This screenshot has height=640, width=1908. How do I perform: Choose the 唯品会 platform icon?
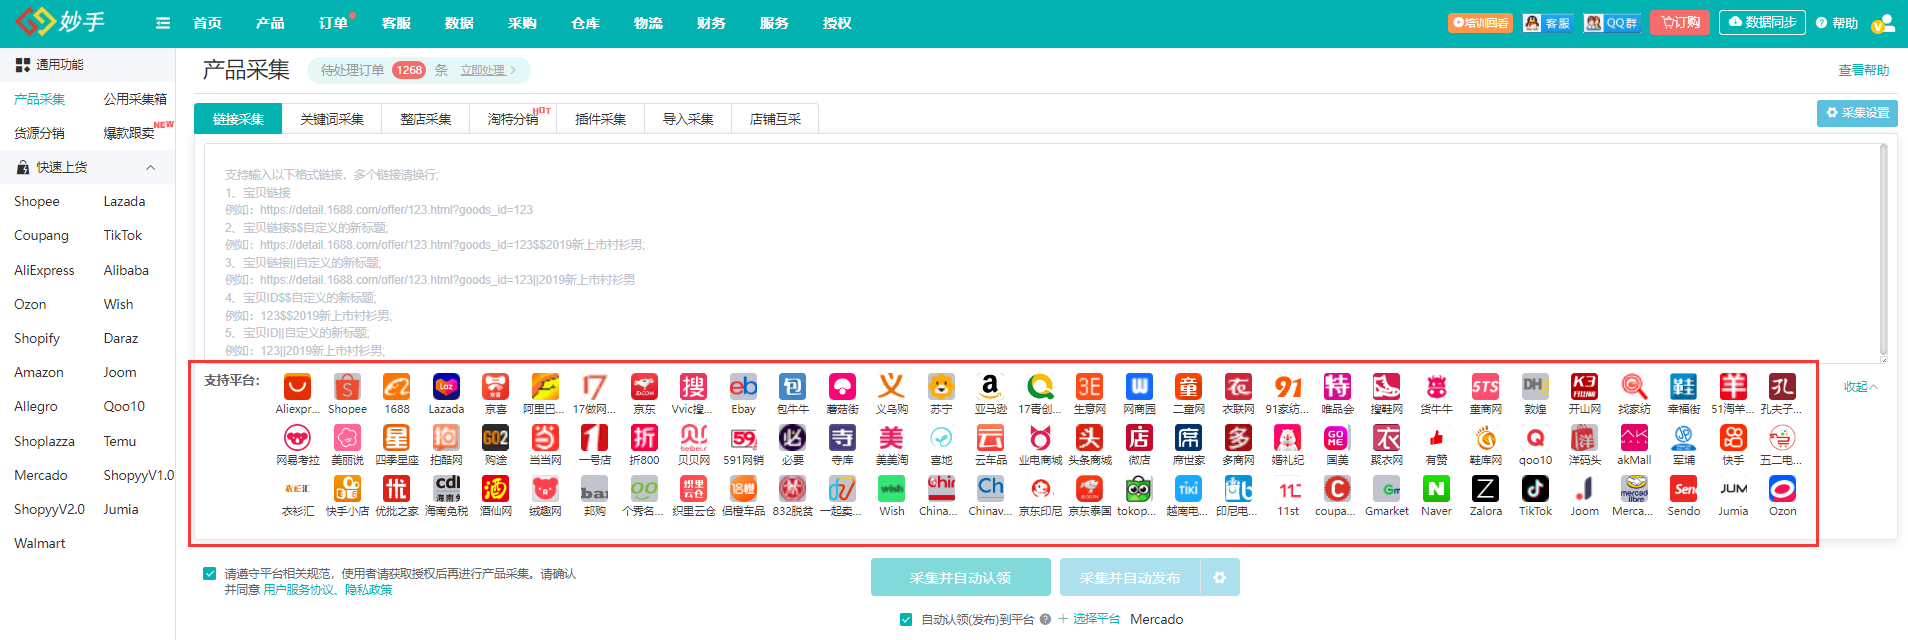tap(1337, 387)
